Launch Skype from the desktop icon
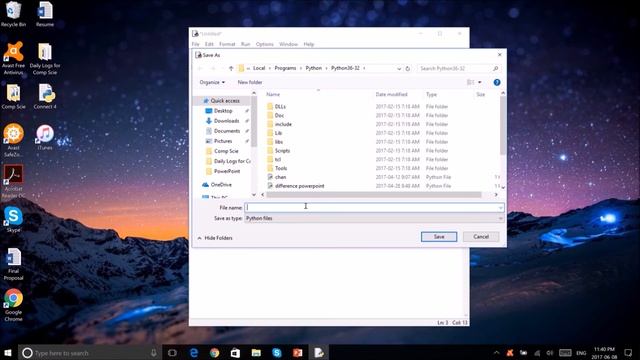 pos(13,219)
